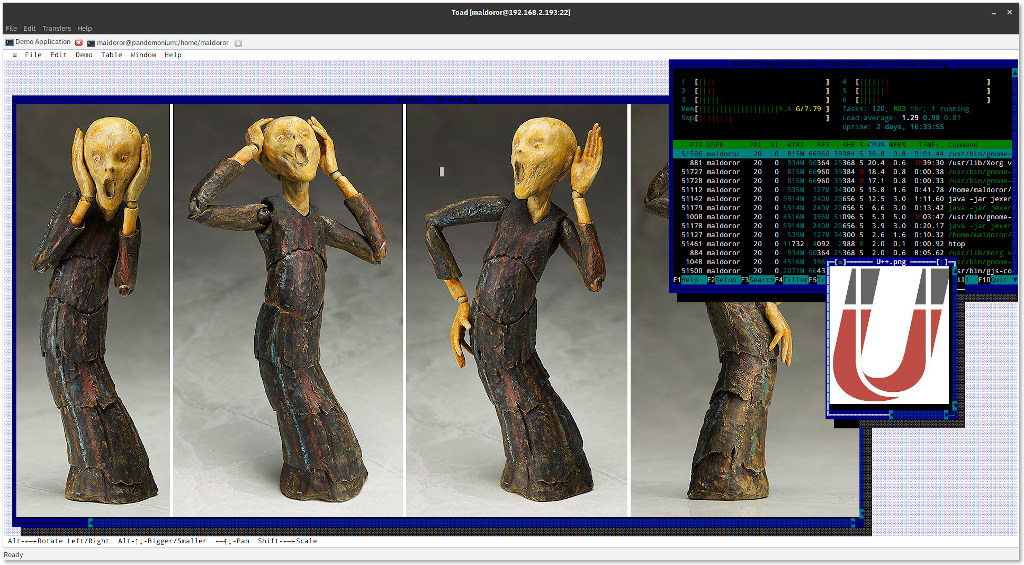Close the maldoror@pandemonium tab
Image resolution: width=1024 pixels, height=565 pixels.
[x=238, y=43]
